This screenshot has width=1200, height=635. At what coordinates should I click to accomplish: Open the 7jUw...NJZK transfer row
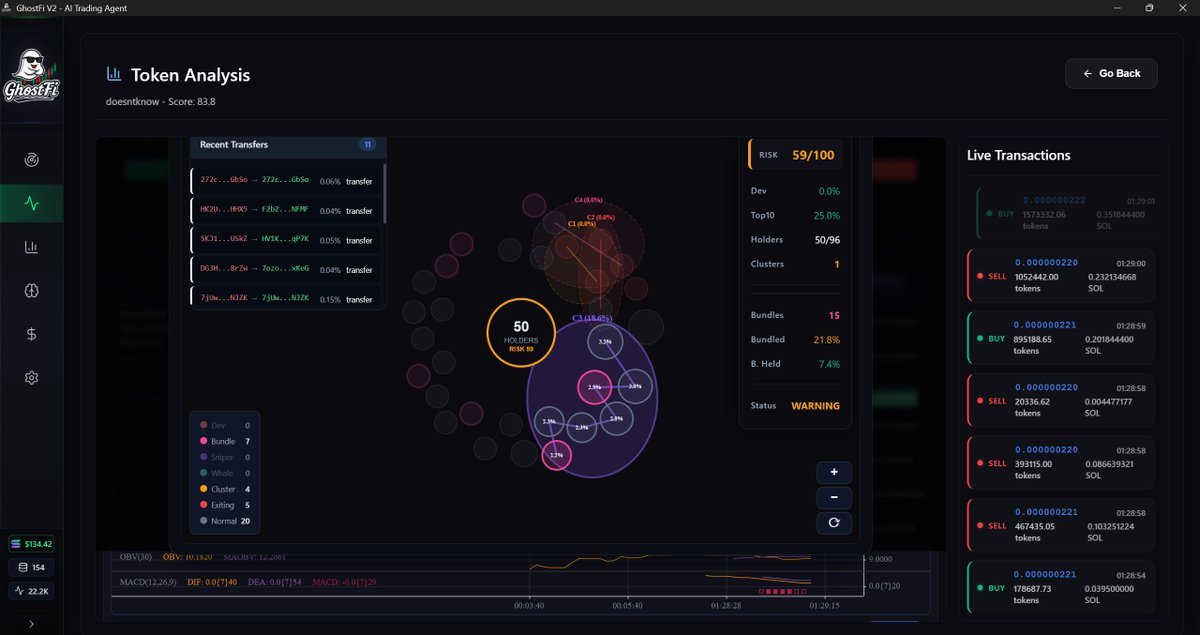(285, 297)
